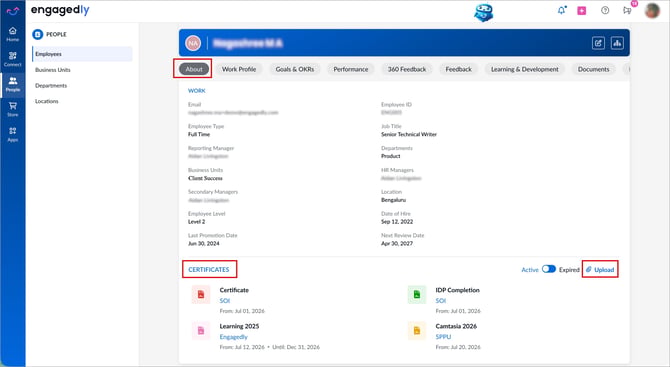Open the green IDP Completion file icon
Image resolution: width=670 pixels, height=367 pixels.
pyautogui.click(x=417, y=294)
